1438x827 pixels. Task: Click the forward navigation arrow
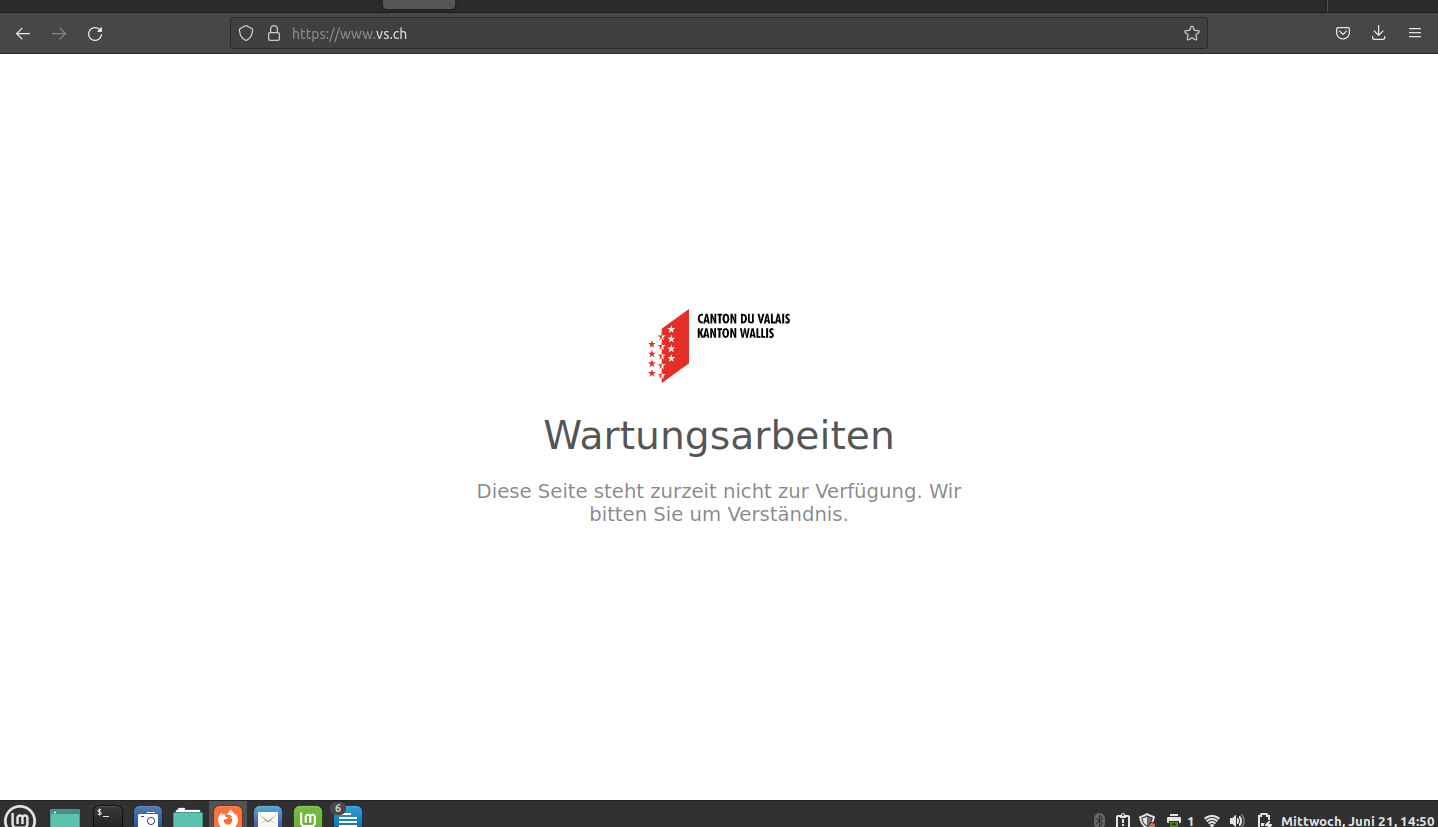[59, 33]
